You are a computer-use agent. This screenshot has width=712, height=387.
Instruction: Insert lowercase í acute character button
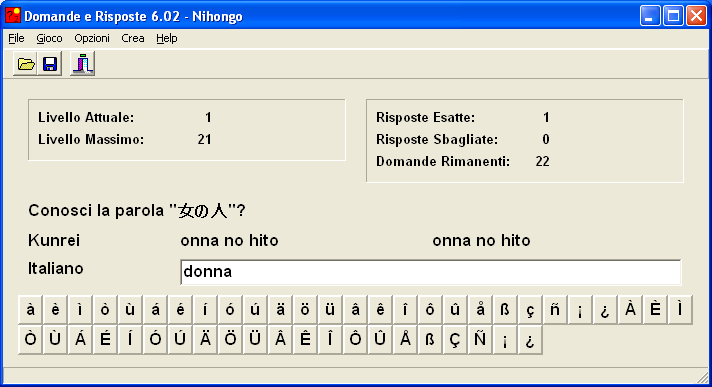click(205, 310)
